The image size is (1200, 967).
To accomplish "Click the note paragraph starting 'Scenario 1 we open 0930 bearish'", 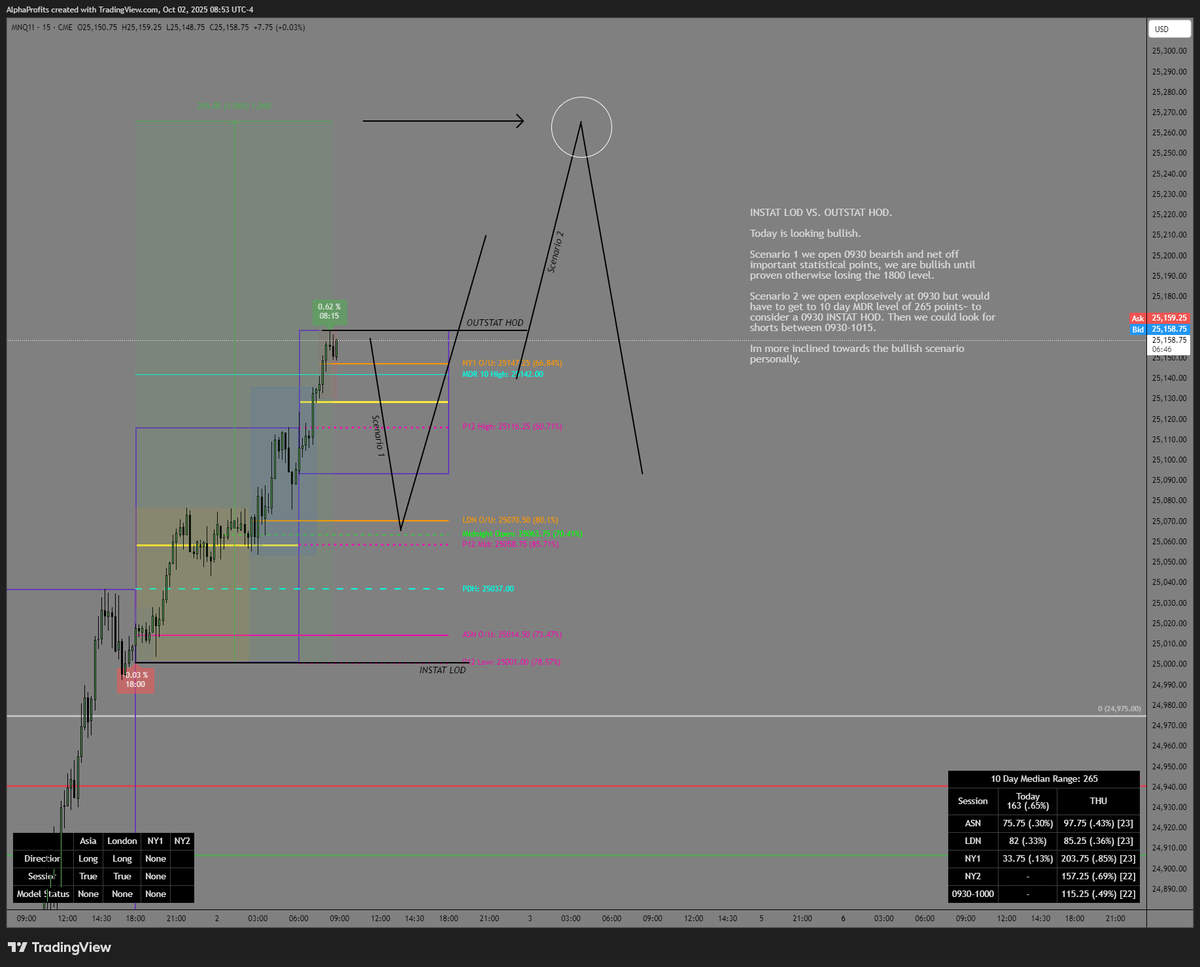I will coord(862,264).
